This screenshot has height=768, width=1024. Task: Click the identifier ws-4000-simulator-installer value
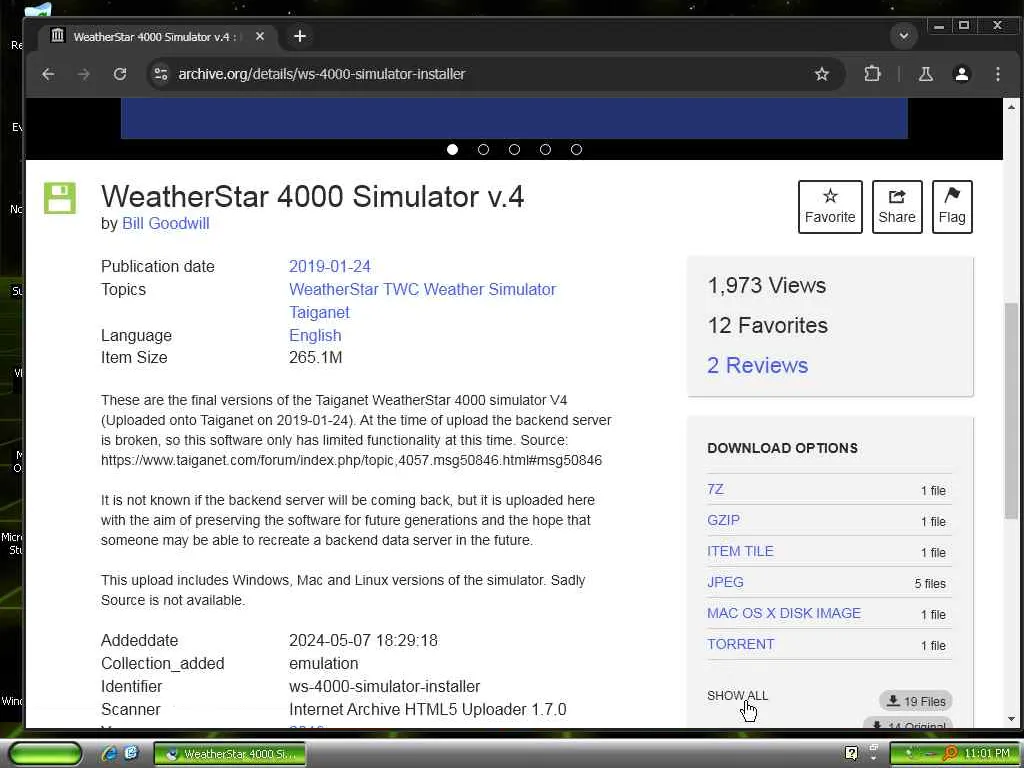385,686
